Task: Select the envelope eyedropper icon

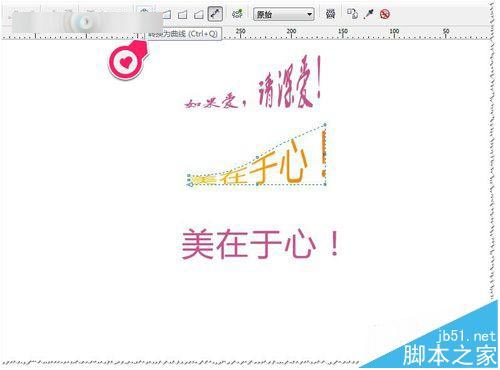Action: (x=369, y=14)
